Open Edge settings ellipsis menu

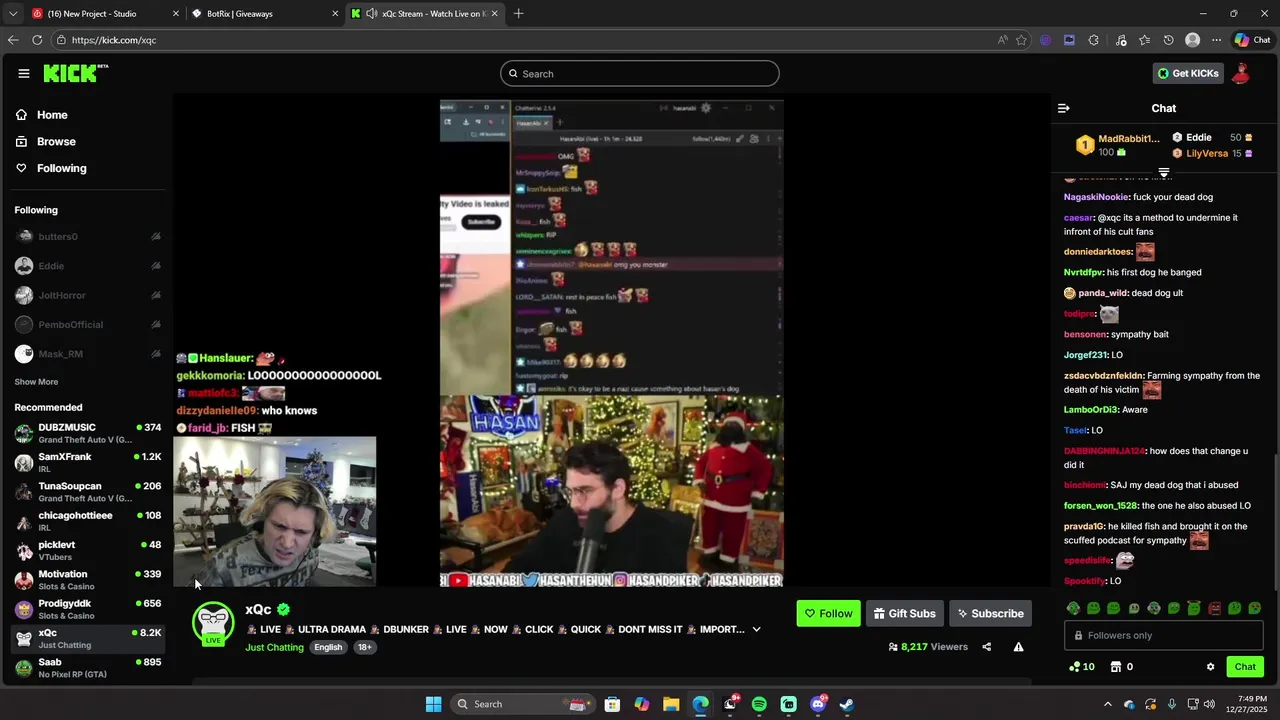[x=1216, y=40]
